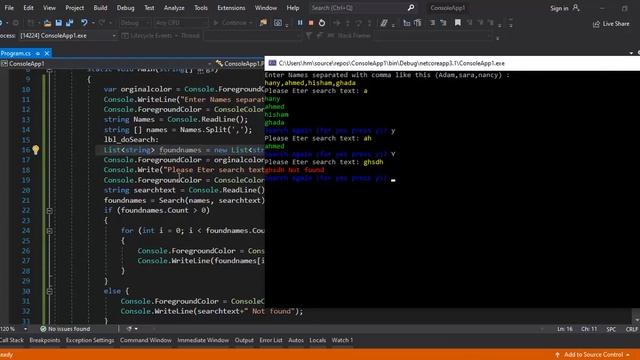Switch to the Exception Settings tab
Viewport: 640px width, 360px height.
pos(90,340)
